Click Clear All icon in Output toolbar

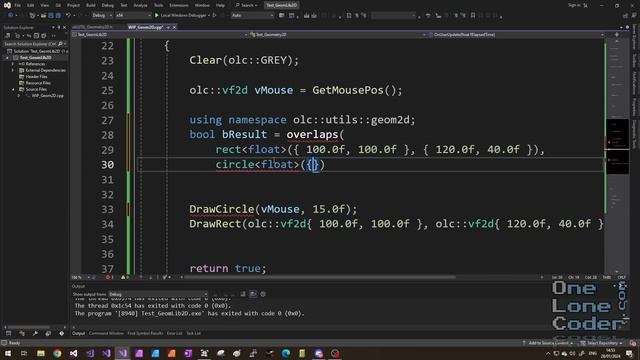pos(243,294)
